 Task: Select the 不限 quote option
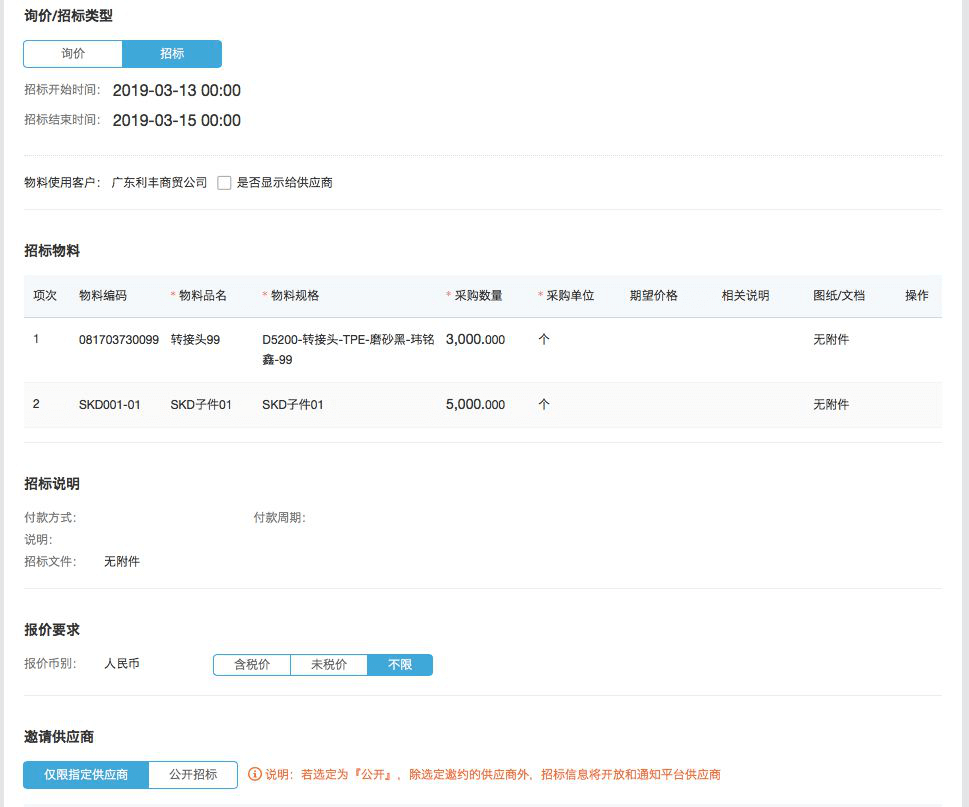tap(400, 665)
